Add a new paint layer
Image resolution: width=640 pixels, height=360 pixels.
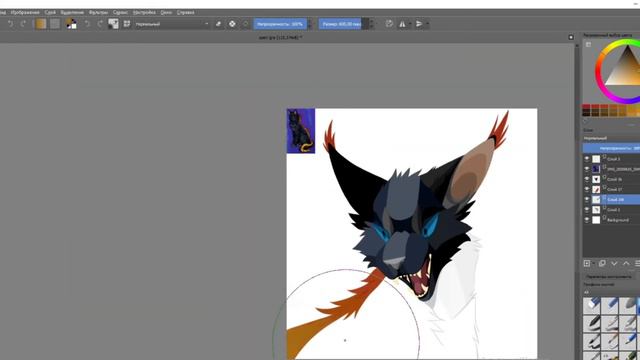587,264
